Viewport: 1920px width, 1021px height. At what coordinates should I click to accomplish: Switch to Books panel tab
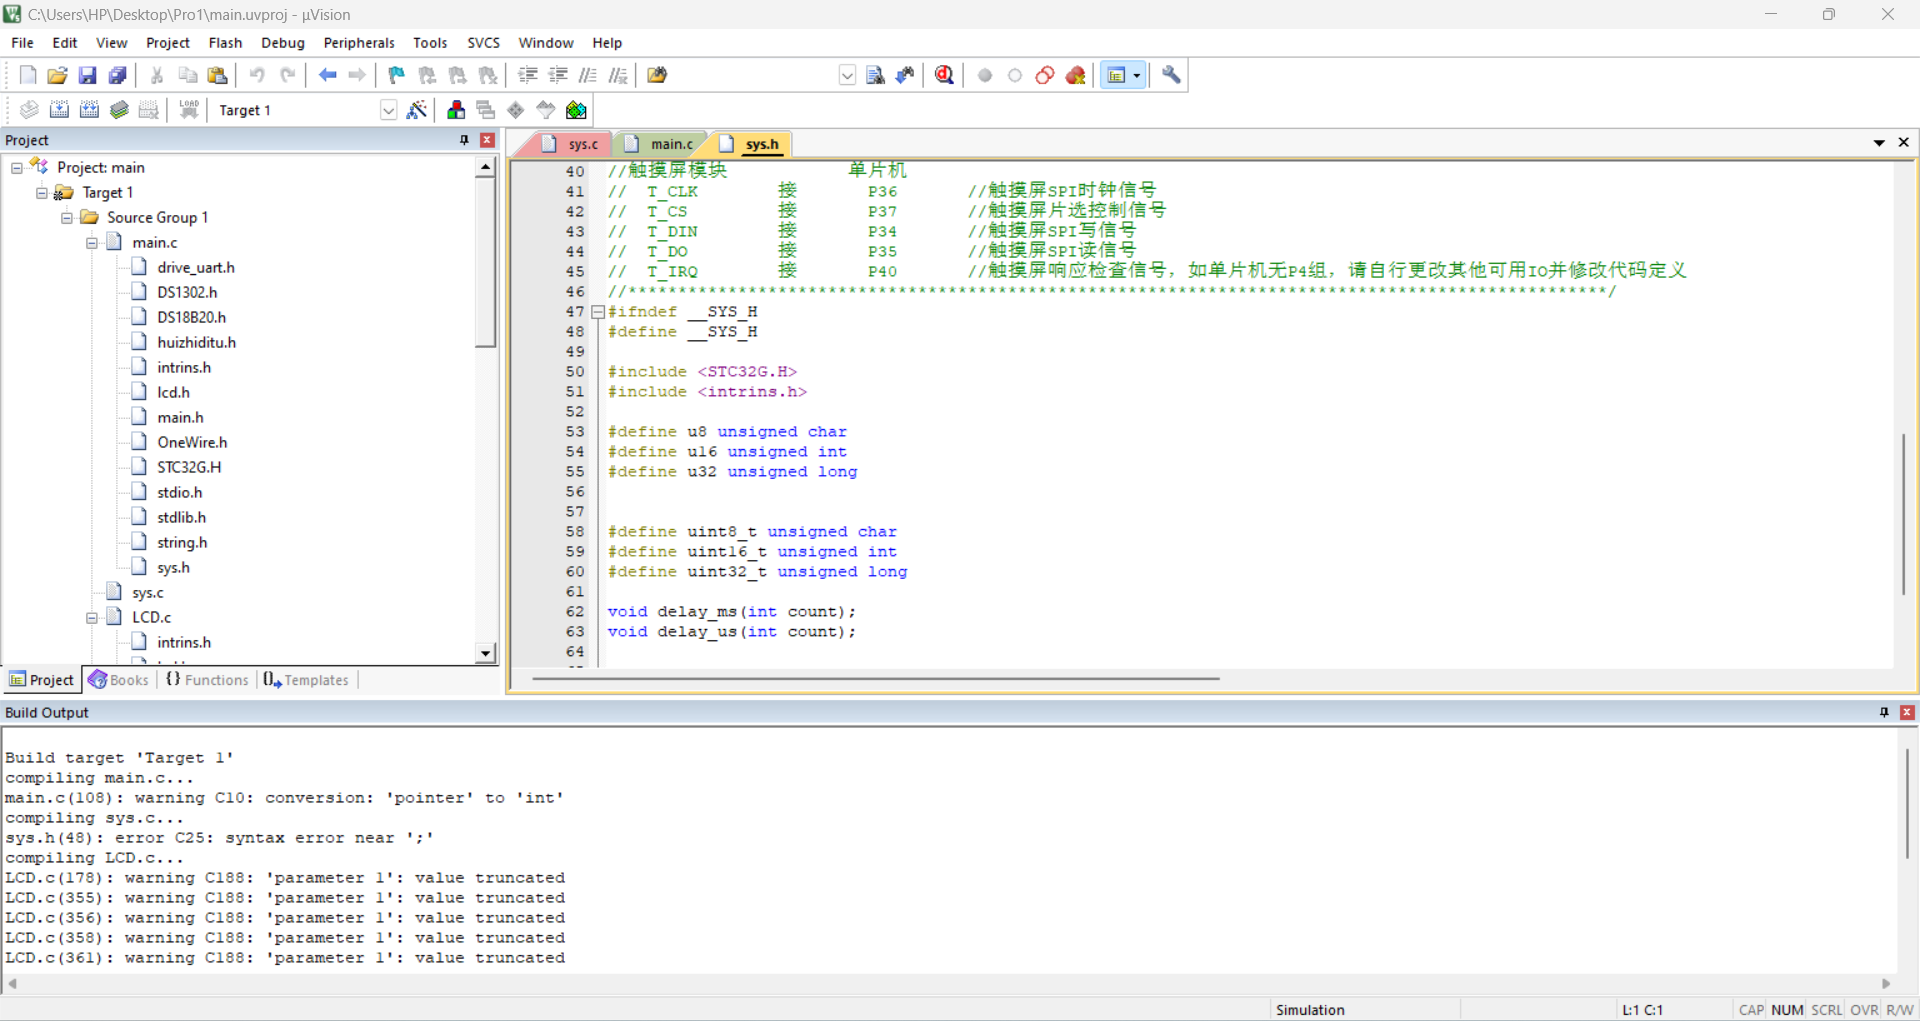click(x=119, y=680)
